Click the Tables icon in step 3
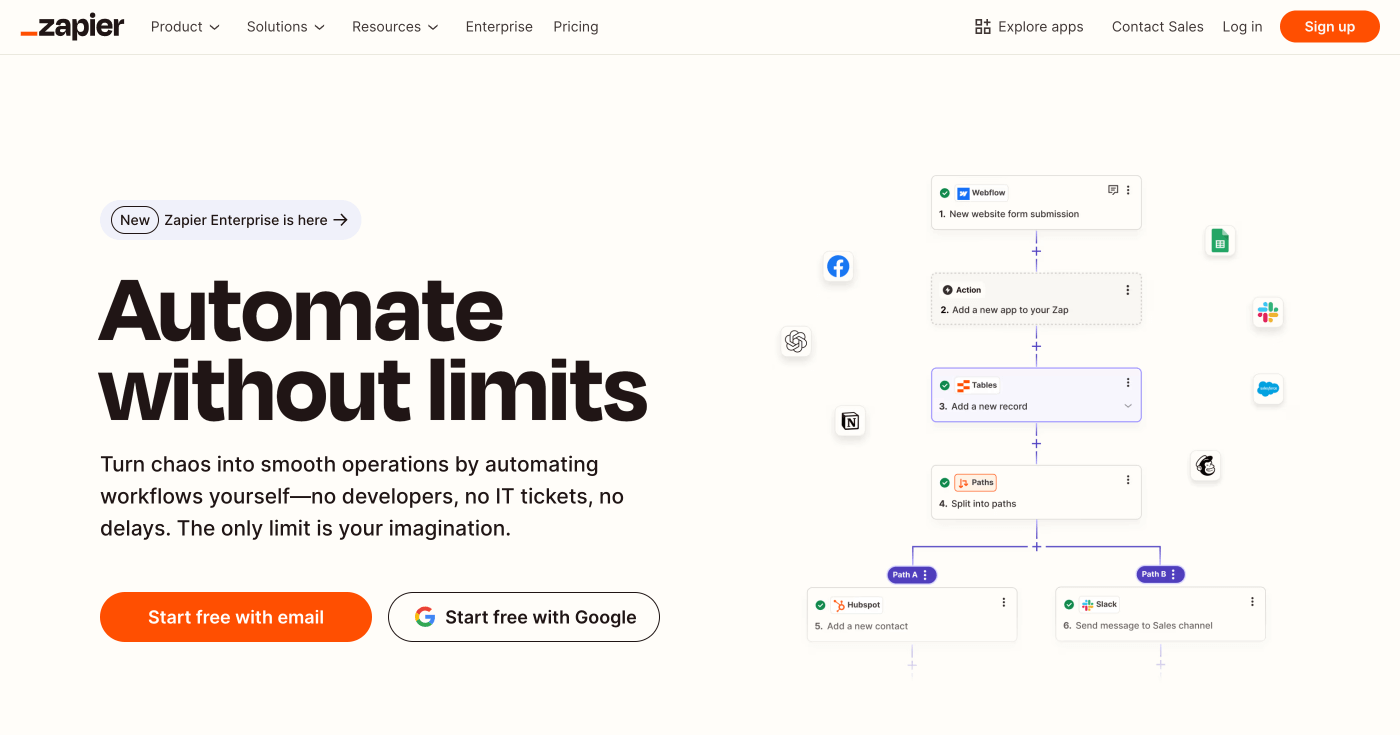The image size is (1400, 735). coord(964,385)
